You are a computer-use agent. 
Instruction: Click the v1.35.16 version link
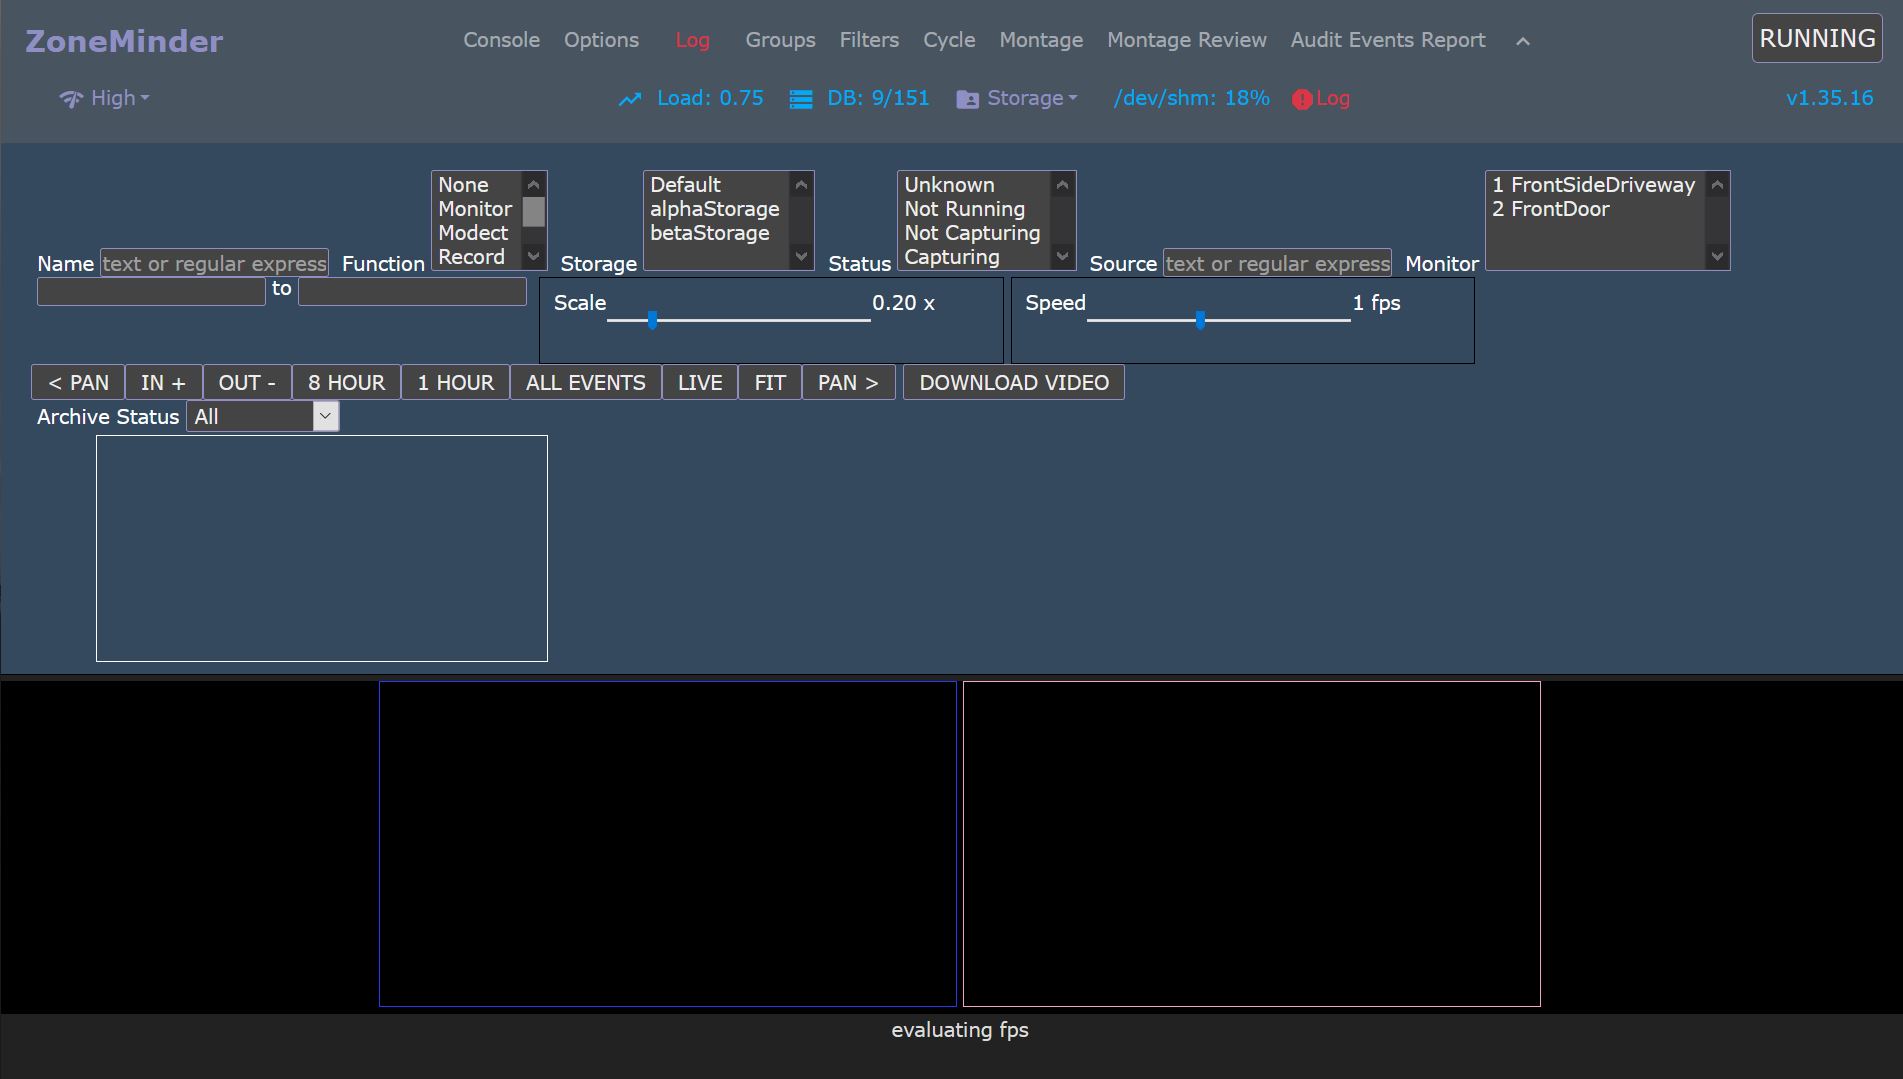tap(1829, 98)
